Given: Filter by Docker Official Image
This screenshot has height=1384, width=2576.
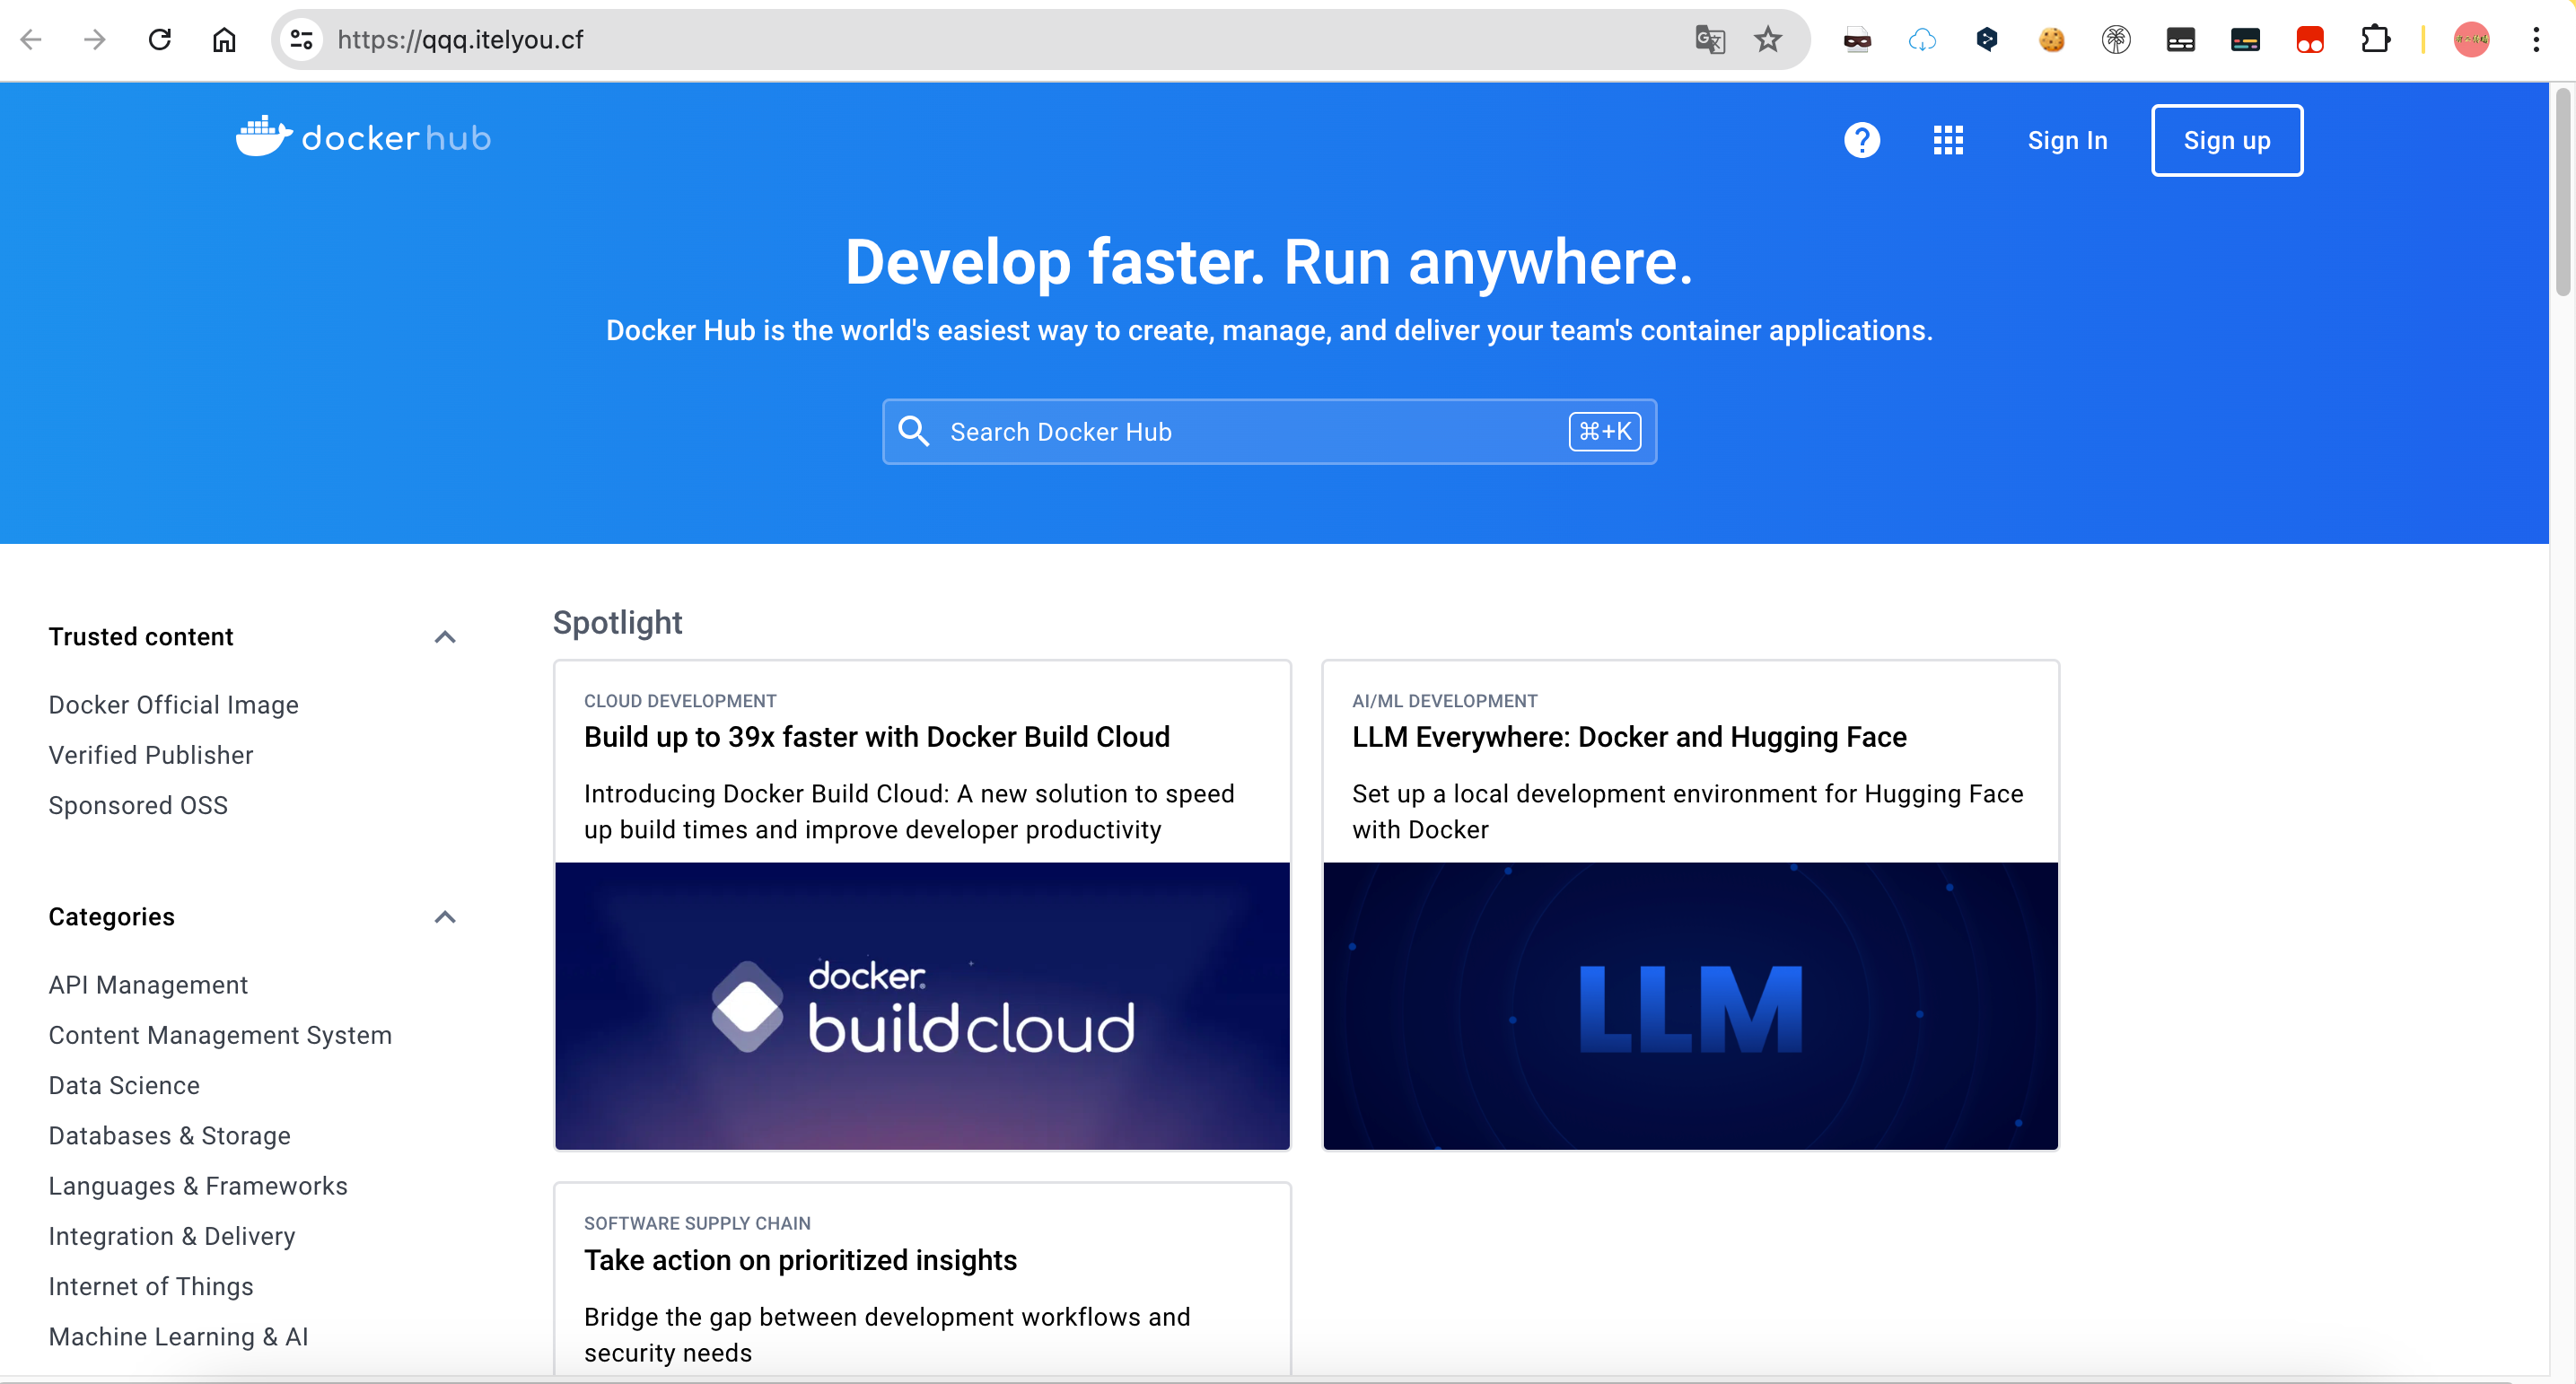Looking at the screenshot, I should point(173,705).
